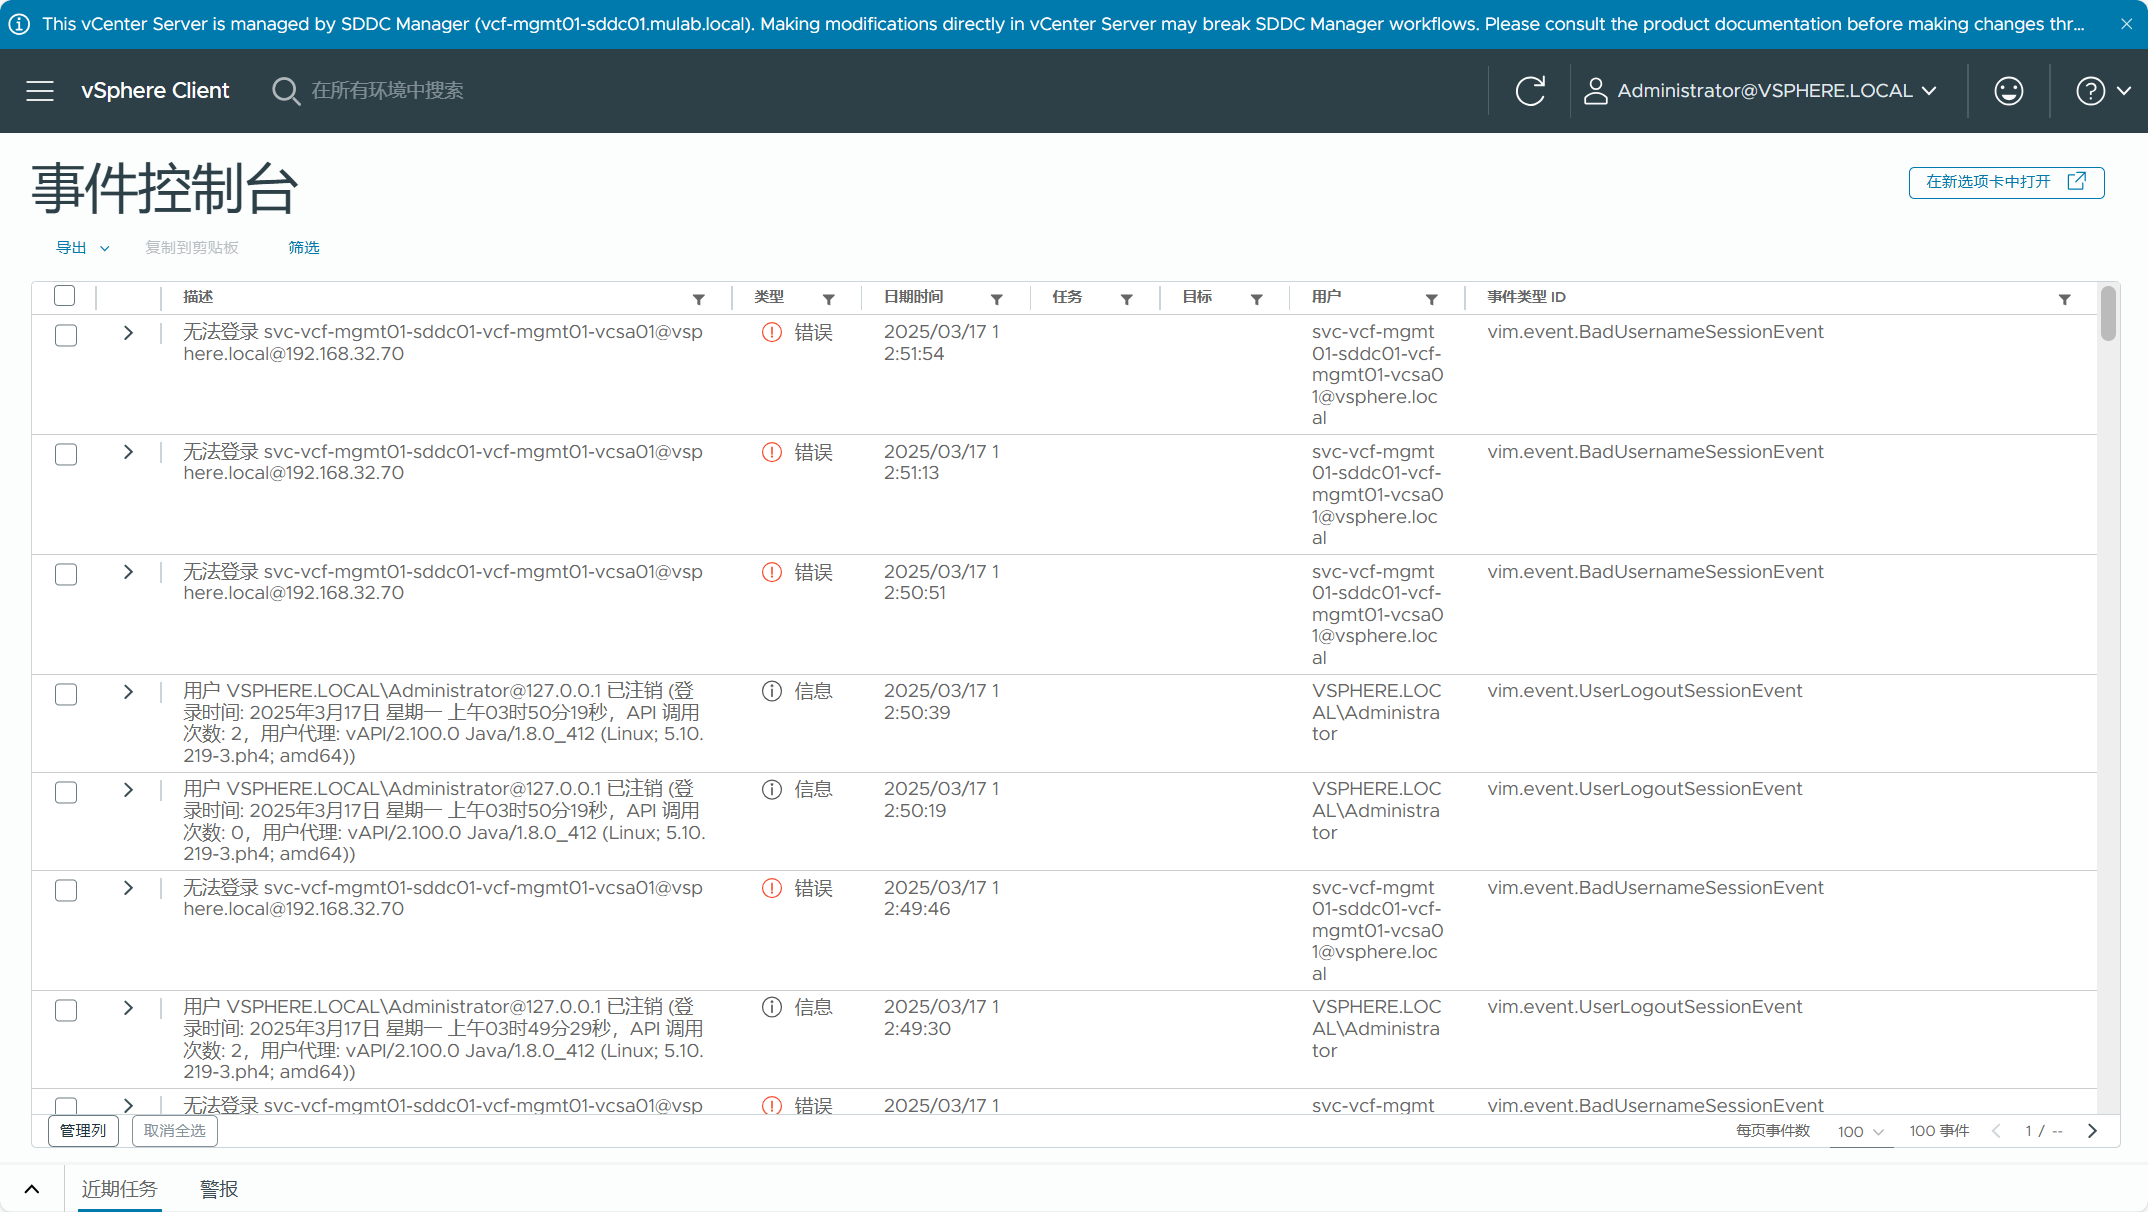Viewport: 2148px width, 1212px height.
Task: Toggle the select-all events checkbox
Action: [x=65, y=296]
